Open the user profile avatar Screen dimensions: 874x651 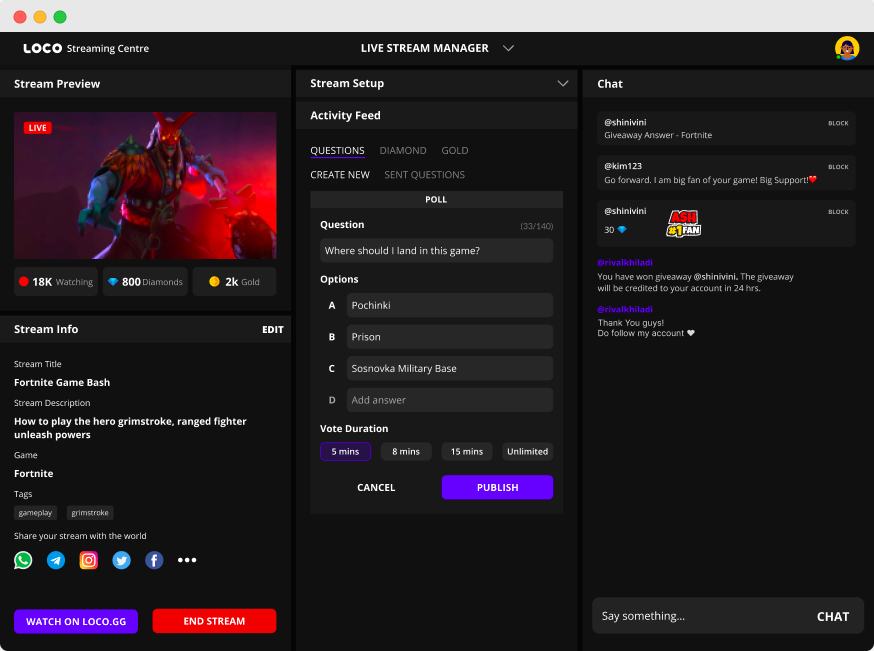[847, 48]
